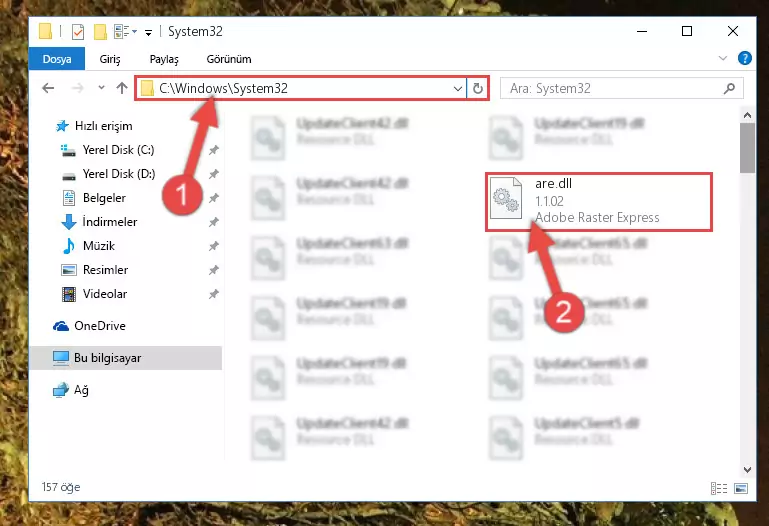Image resolution: width=769 pixels, height=526 pixels.
Task: Click pin icon next to Videolar
Action: 213,294
